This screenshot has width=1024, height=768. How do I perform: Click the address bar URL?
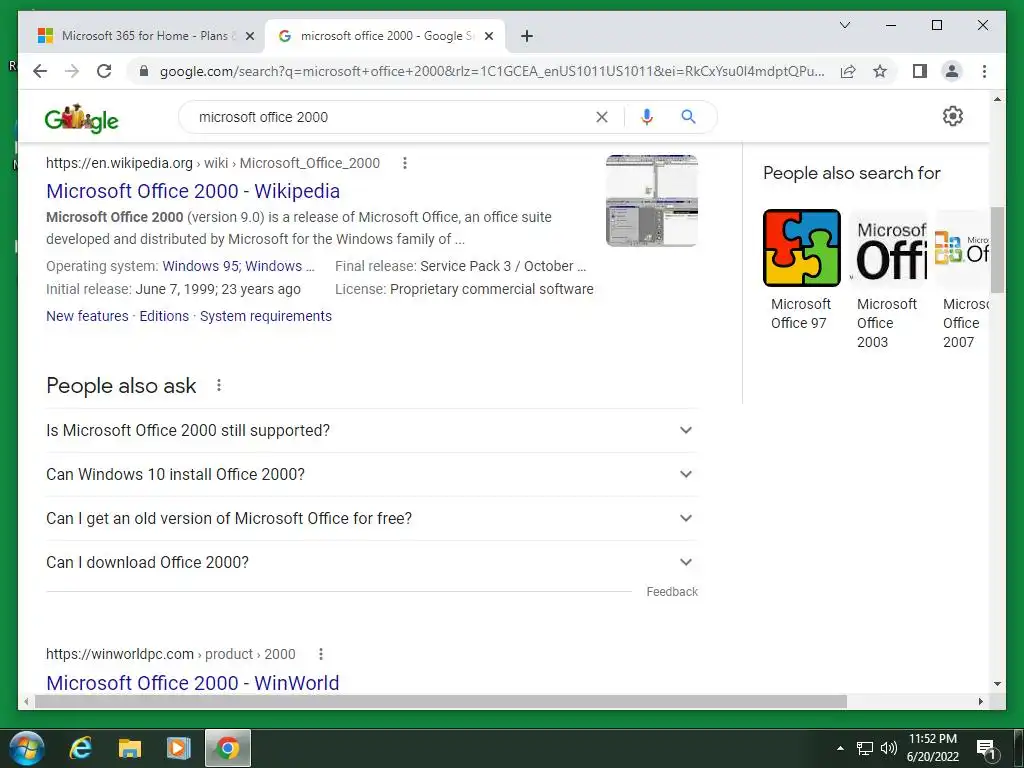491,71
